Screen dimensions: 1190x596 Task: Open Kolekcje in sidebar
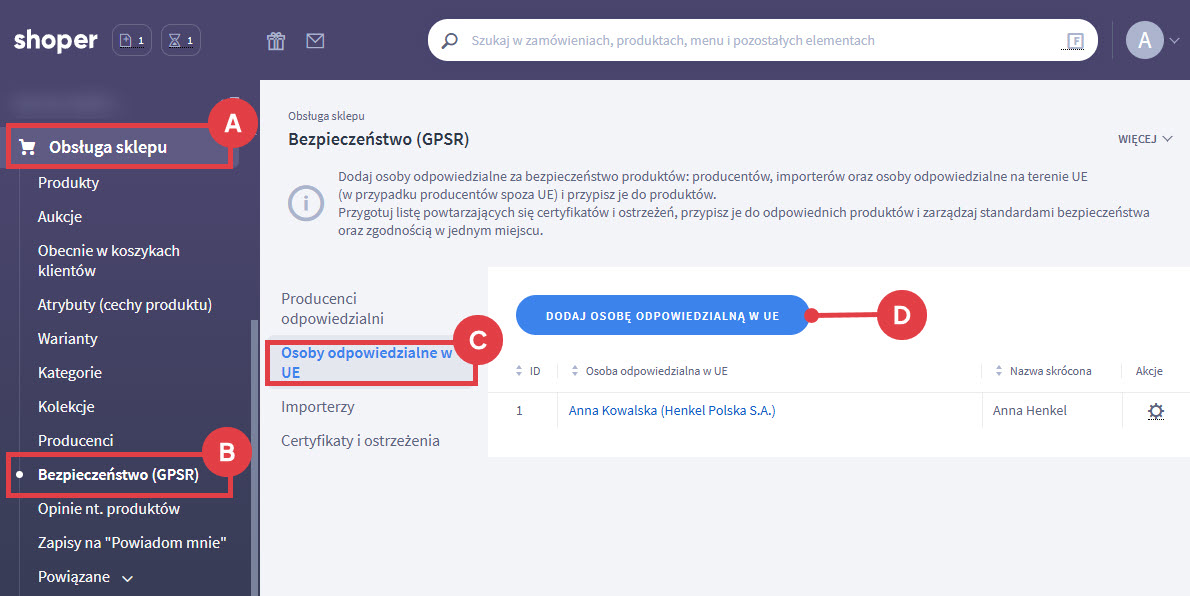click(66, 407)
